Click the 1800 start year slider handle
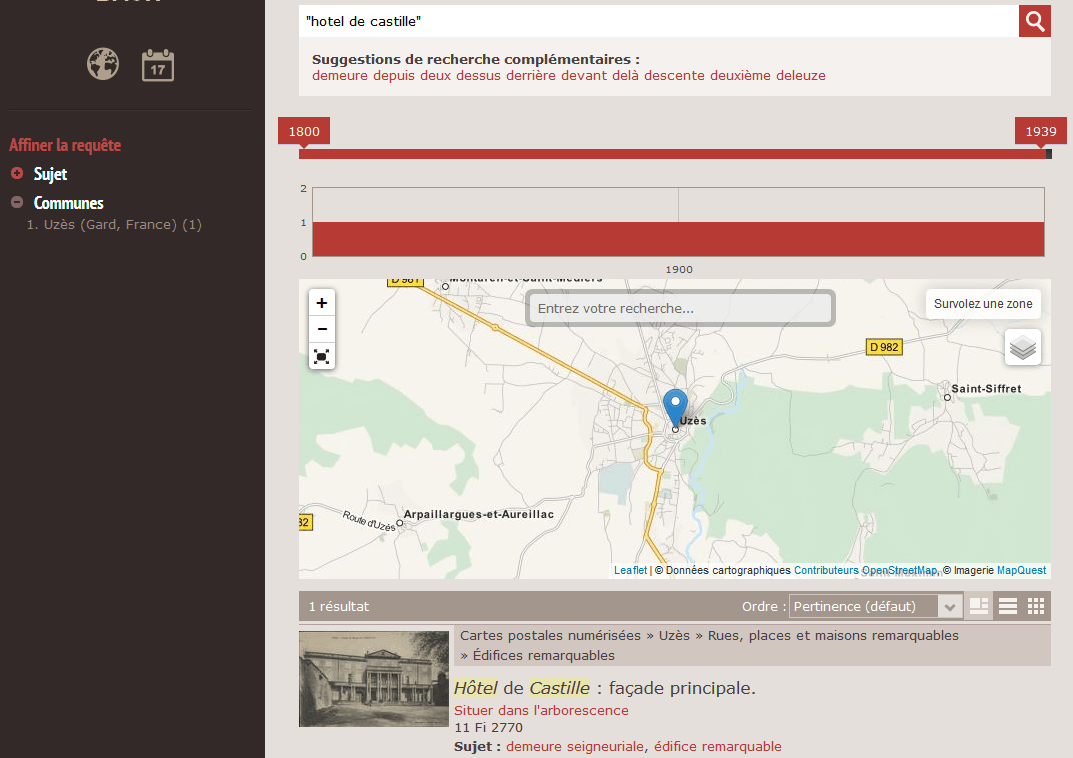 [304, 132]
